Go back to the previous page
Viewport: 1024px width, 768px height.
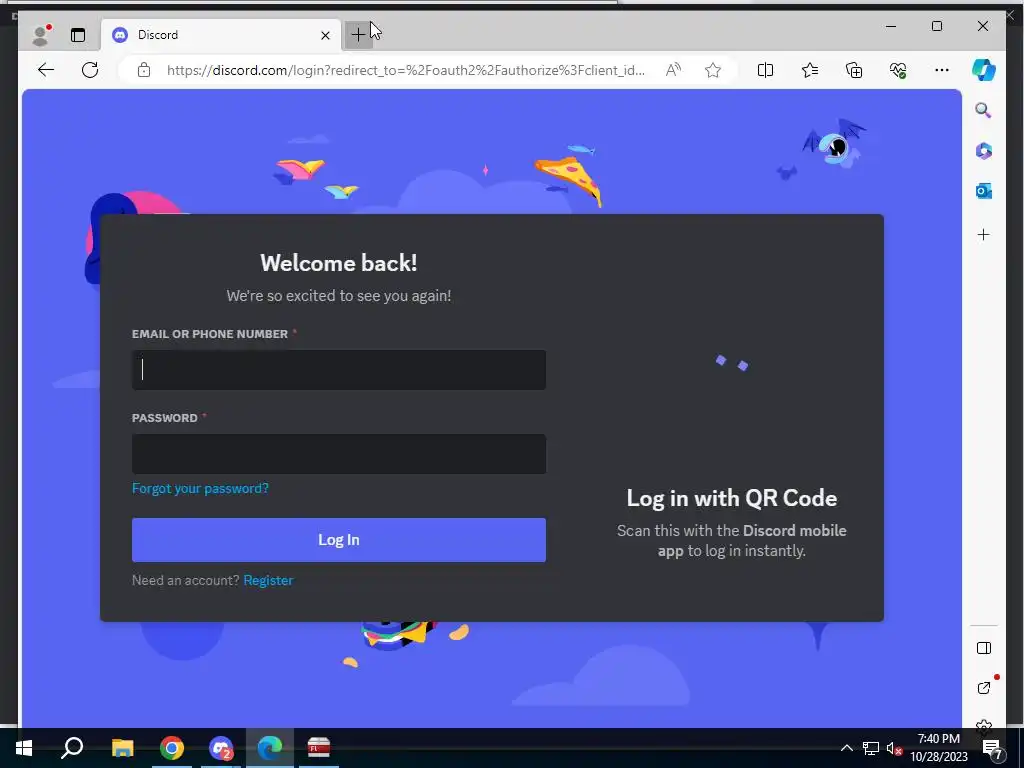[x=46, y=70]
